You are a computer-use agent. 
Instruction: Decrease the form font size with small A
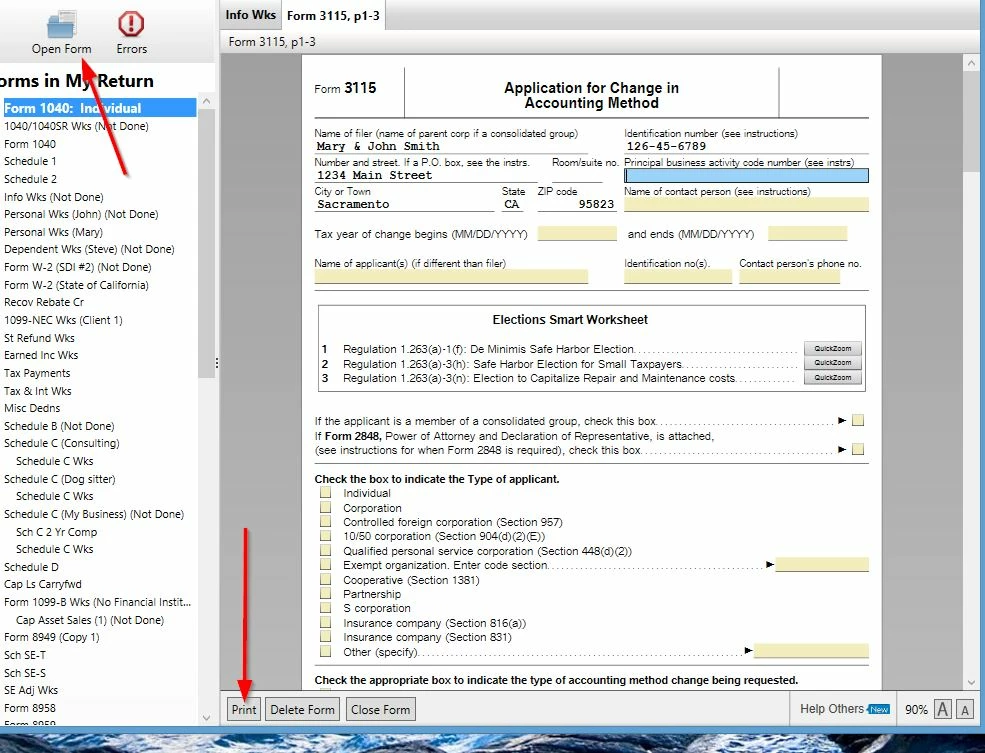[x=965, y=710]
